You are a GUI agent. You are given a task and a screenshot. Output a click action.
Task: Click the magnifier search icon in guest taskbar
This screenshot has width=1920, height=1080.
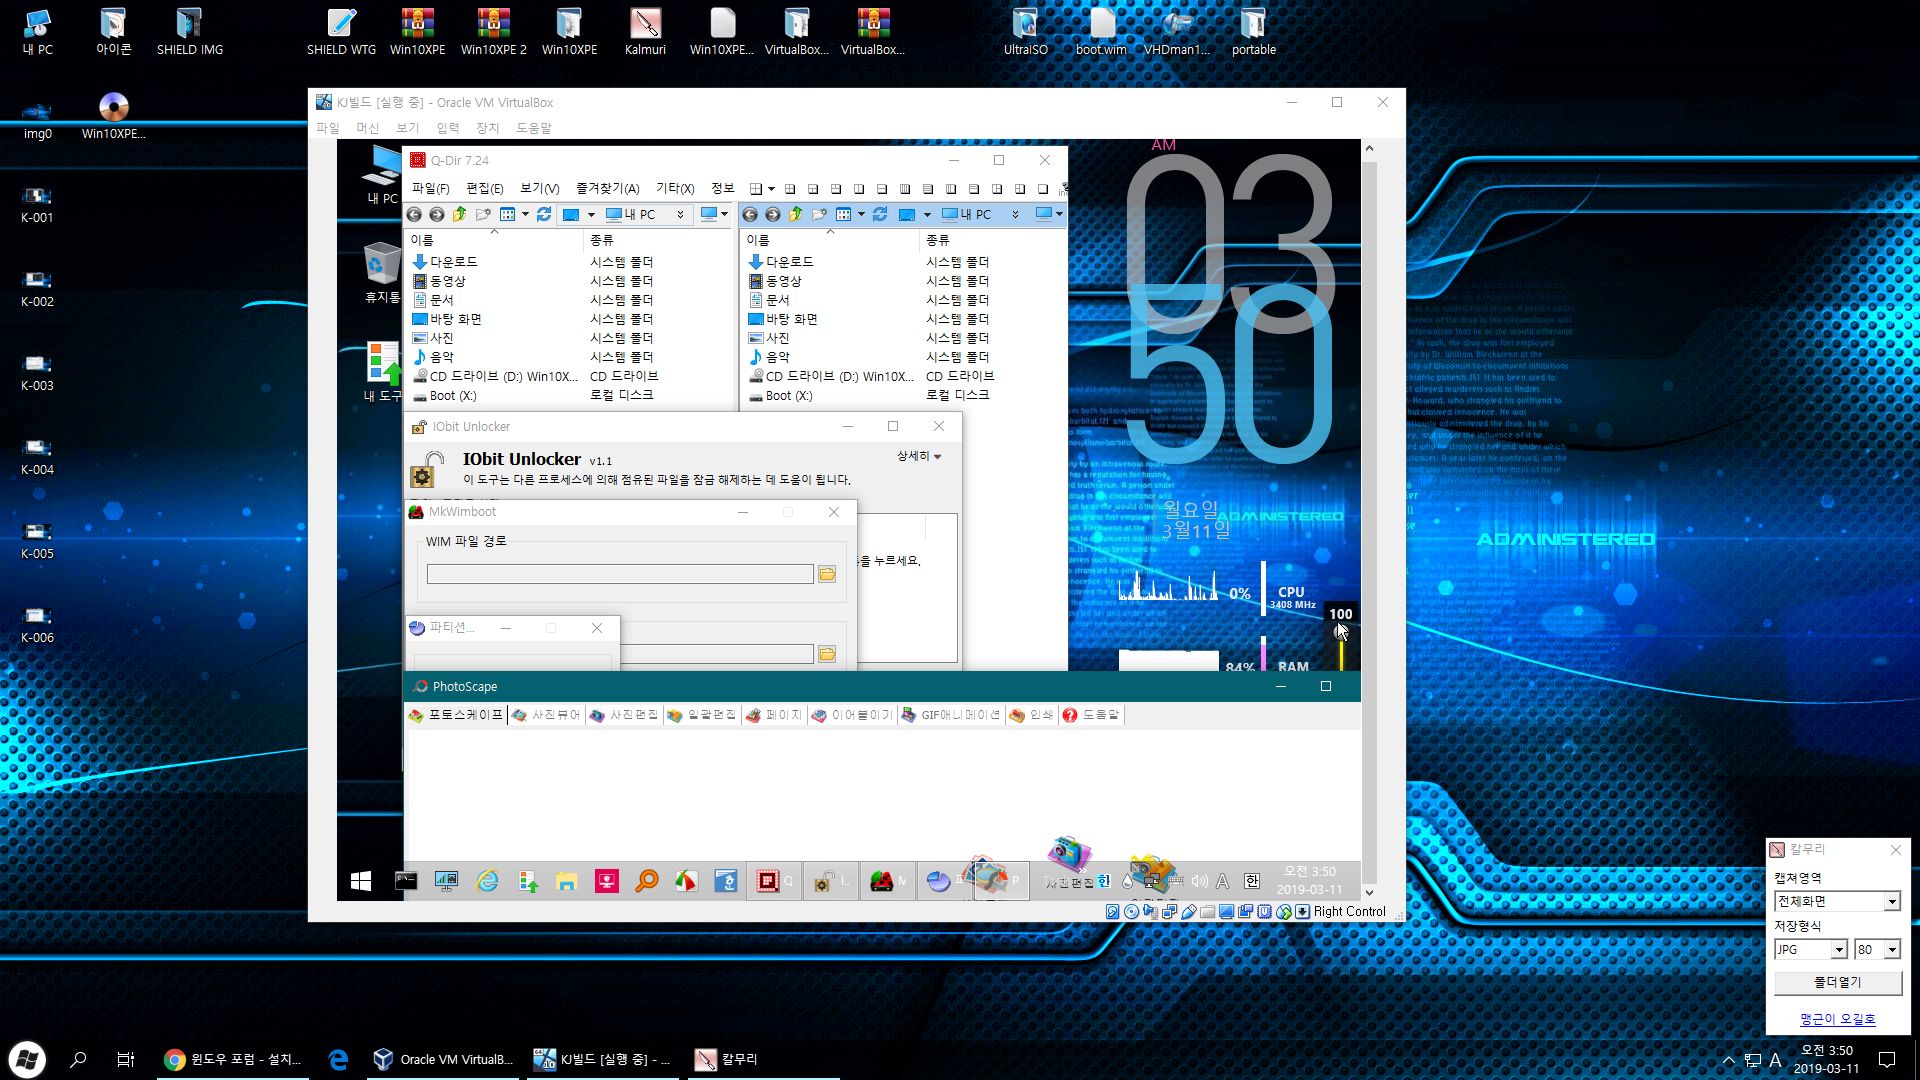click(x=647, y=881)
